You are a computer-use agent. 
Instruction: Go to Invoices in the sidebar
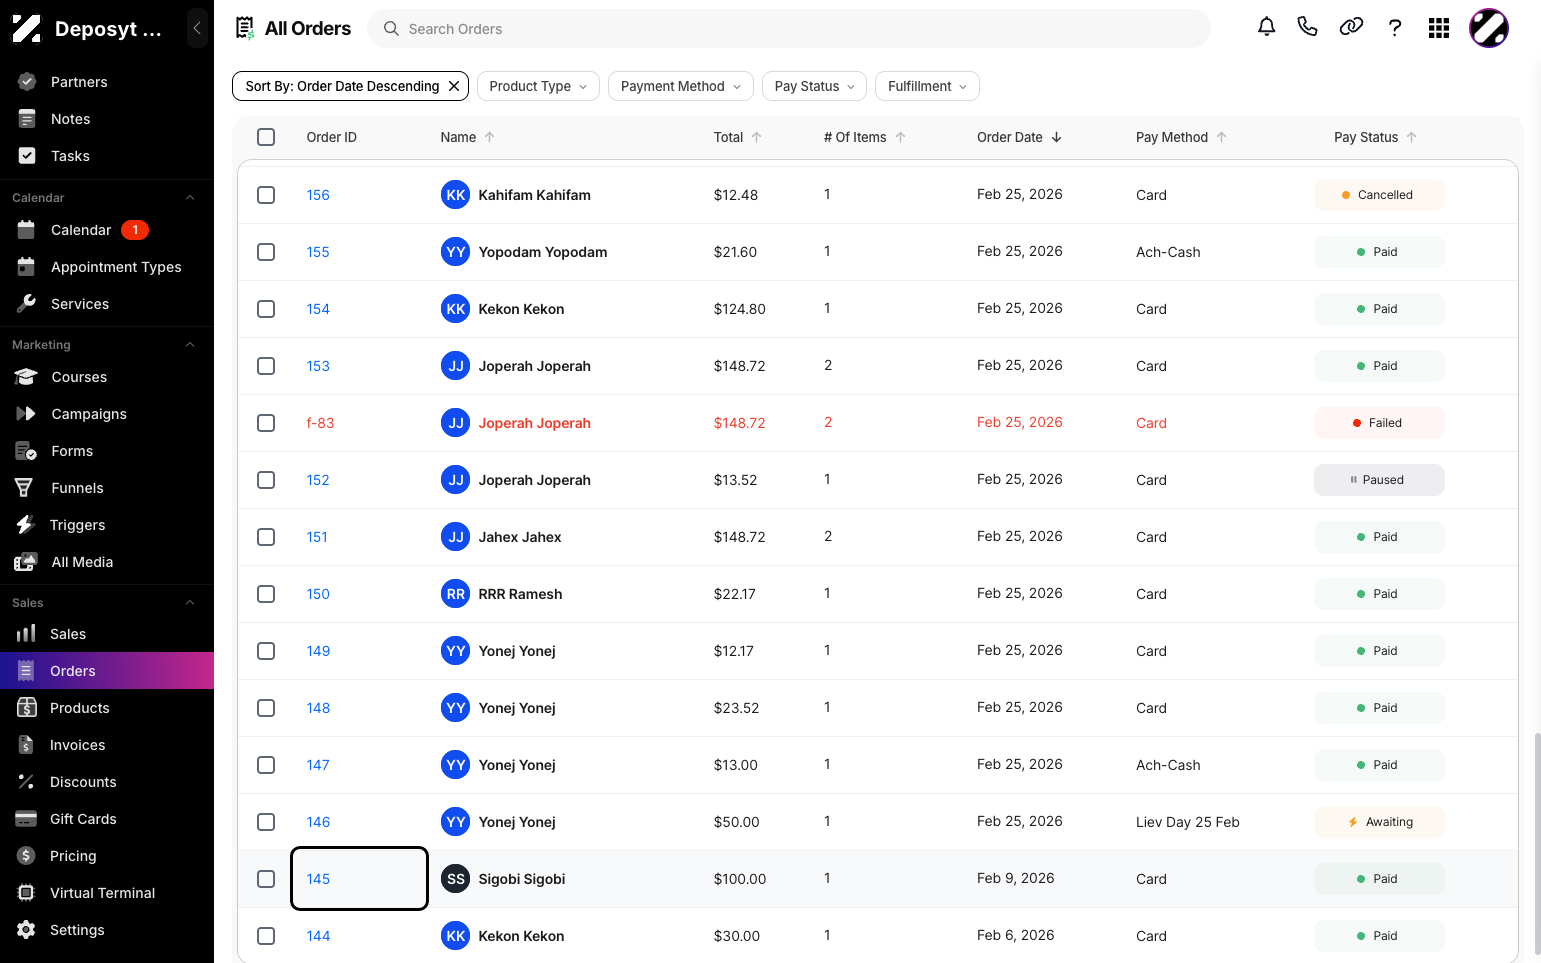click(x=107, y=745)
